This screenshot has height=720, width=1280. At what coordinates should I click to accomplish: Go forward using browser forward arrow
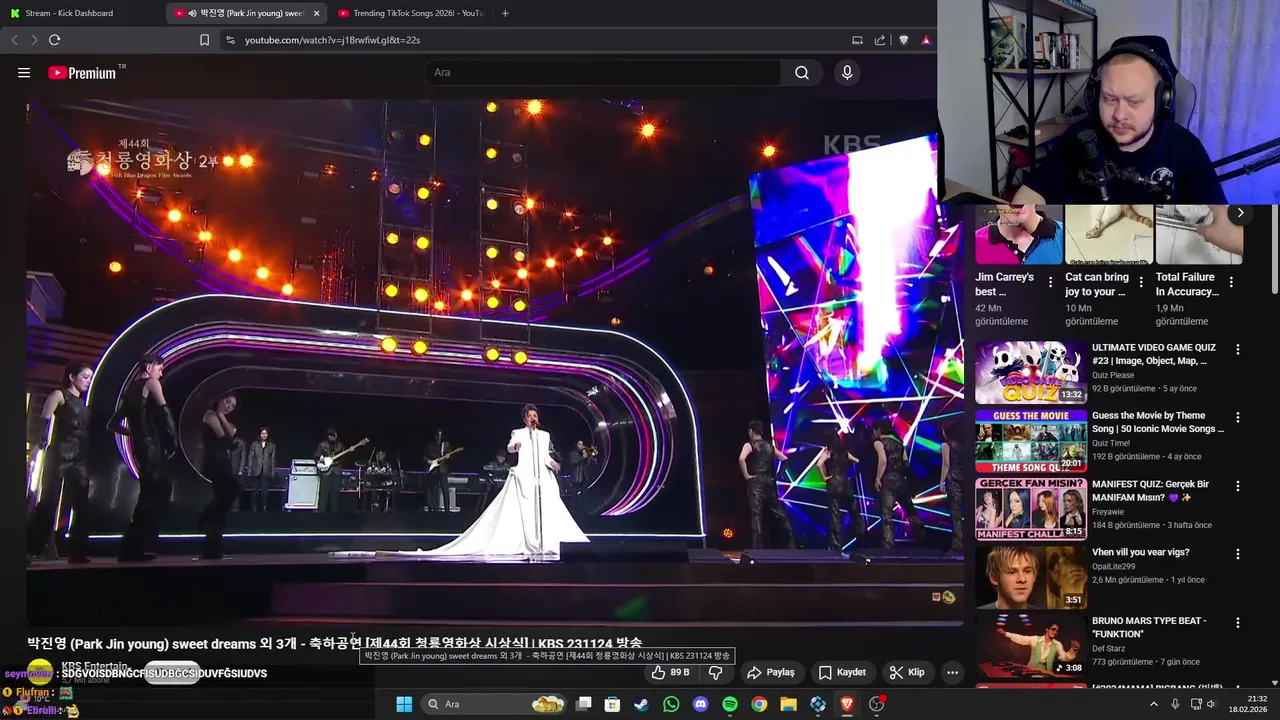pyautogui.click(x=34, y=40)
